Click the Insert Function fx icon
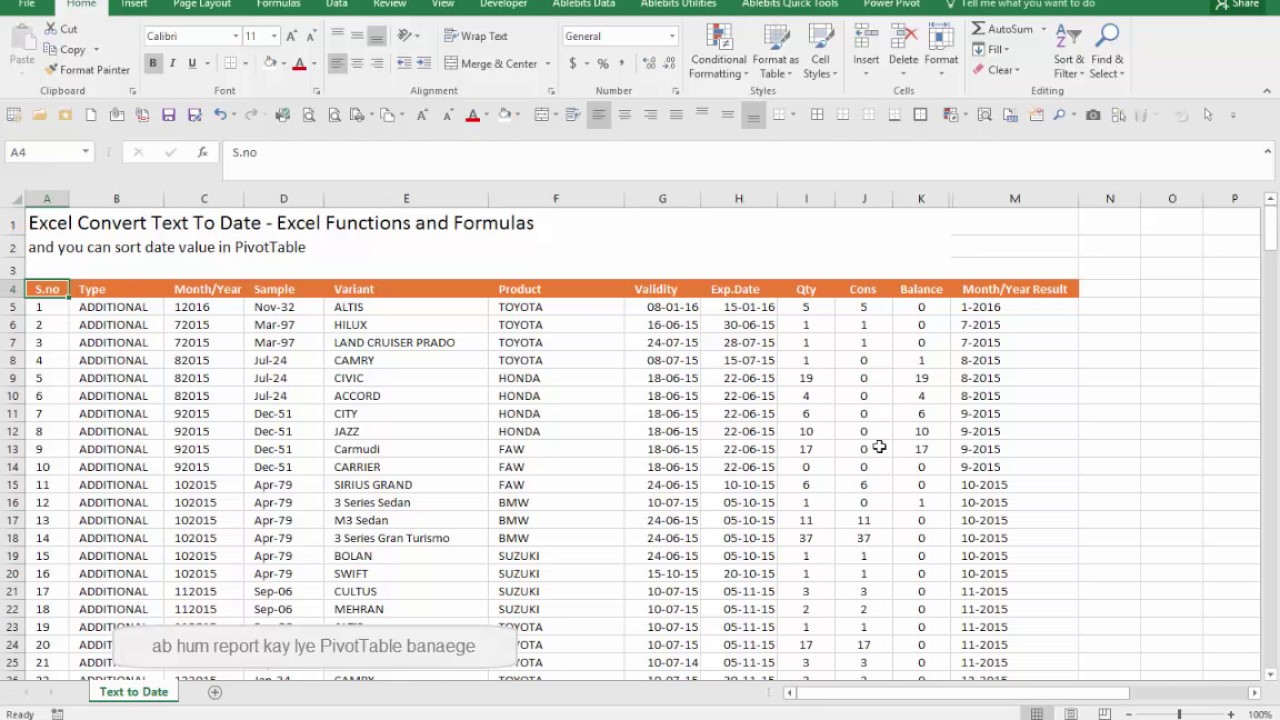The width and height of the screenshot is (1280, 720). [x=202, y=152]
